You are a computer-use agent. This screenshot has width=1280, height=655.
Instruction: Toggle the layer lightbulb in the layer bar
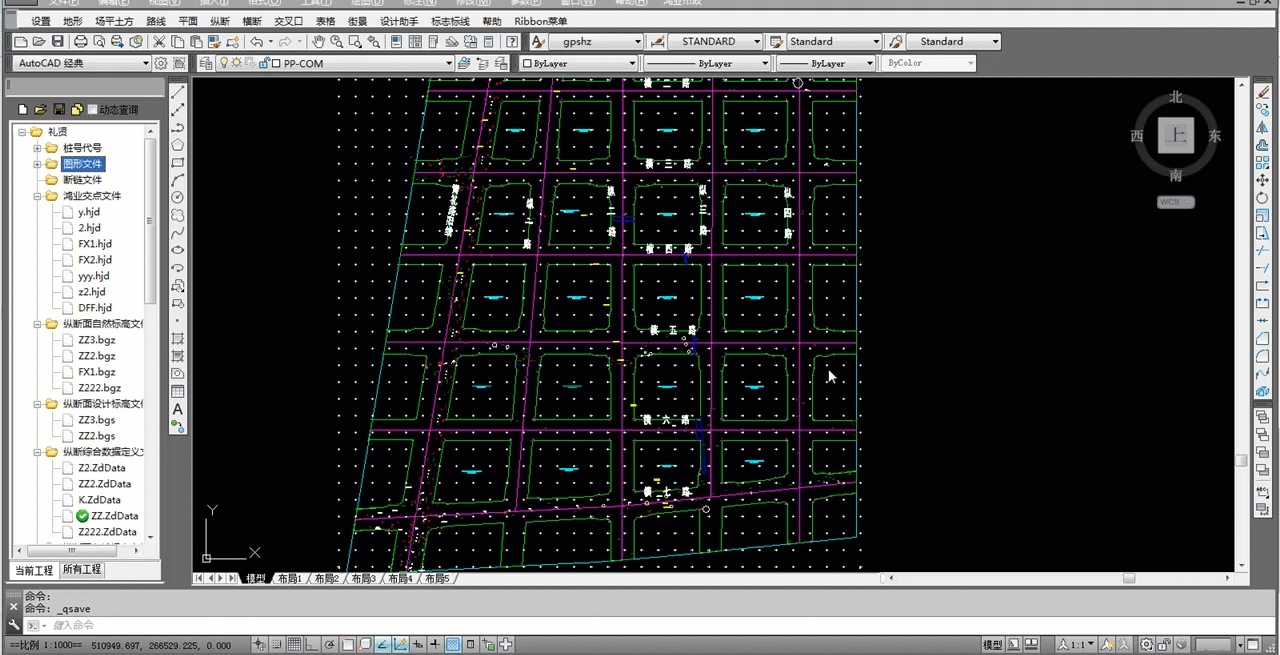pos(224,62)
